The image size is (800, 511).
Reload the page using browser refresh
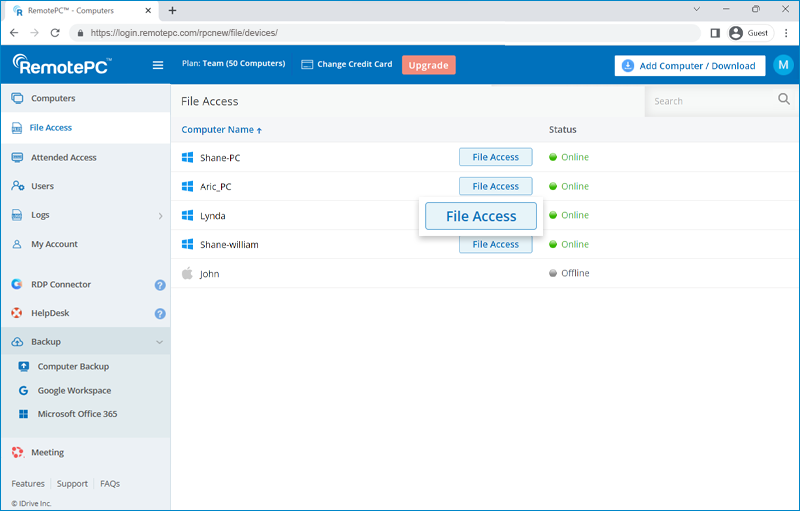[57, 32]
